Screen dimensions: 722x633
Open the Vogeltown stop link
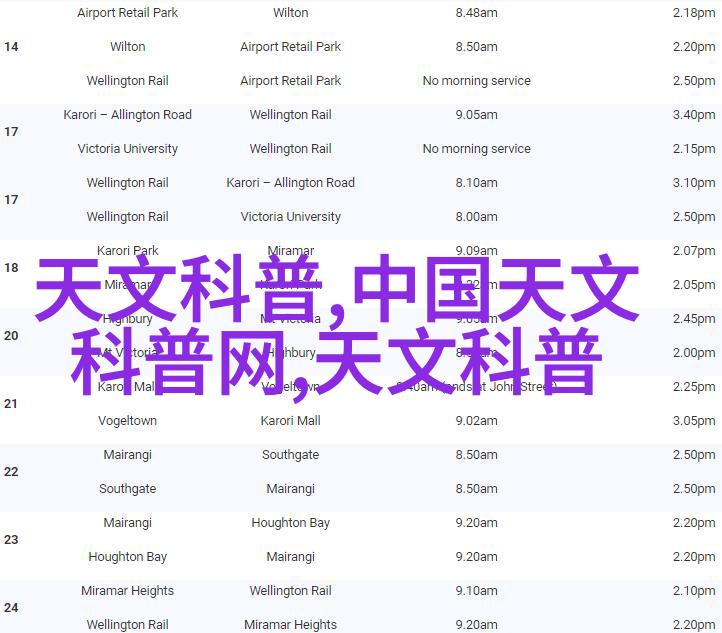point(127,421)
